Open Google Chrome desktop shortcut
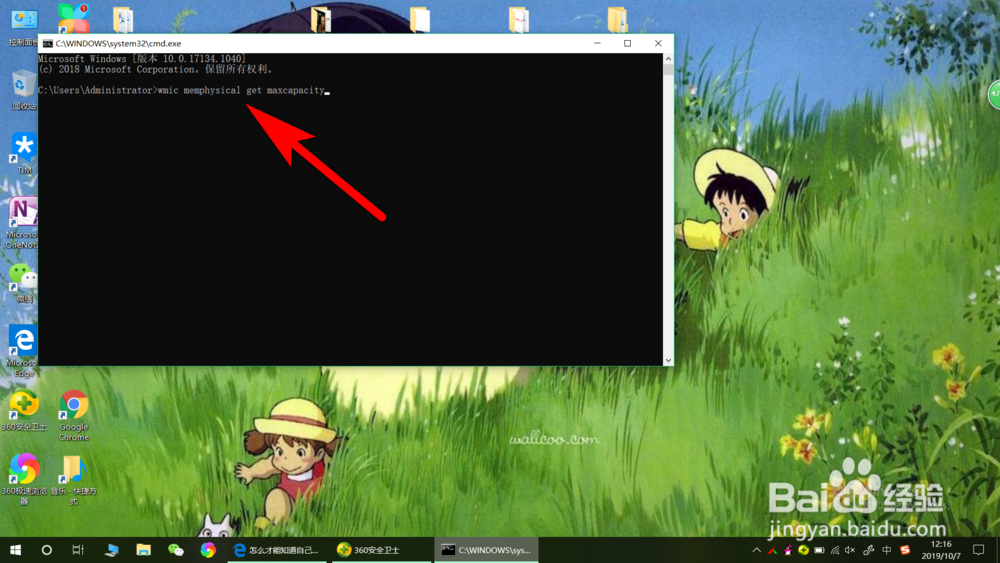This screenshot has height=563, width=1000. pyautogui.click(x=73, y=416)
